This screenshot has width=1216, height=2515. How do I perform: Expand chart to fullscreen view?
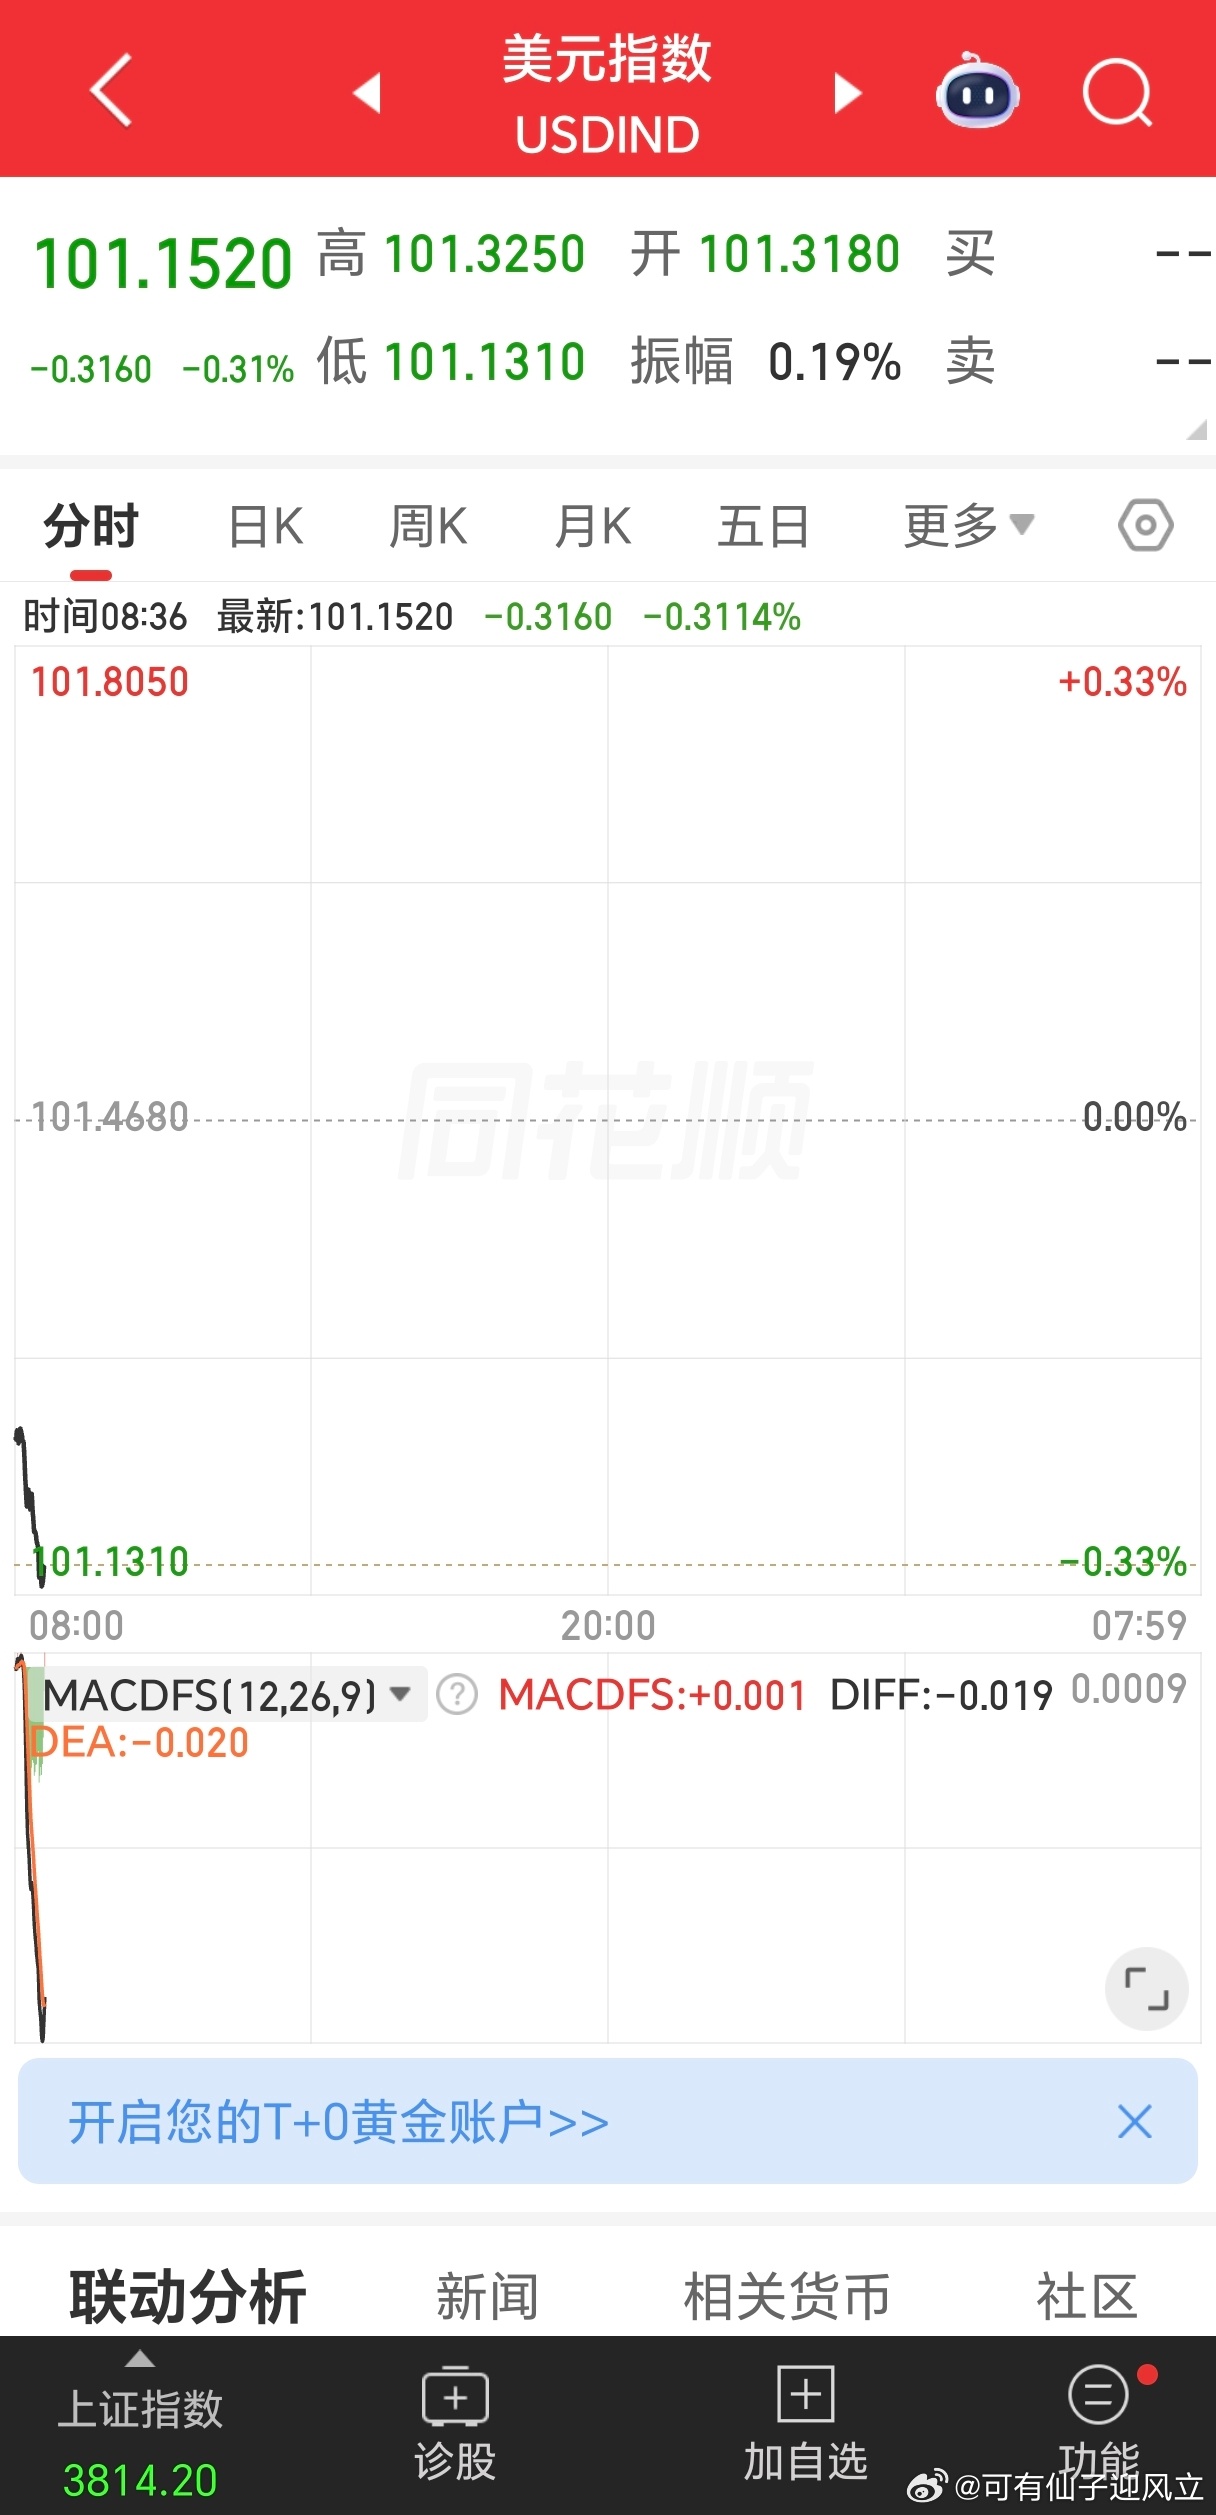click(x=1146, y=1987)
